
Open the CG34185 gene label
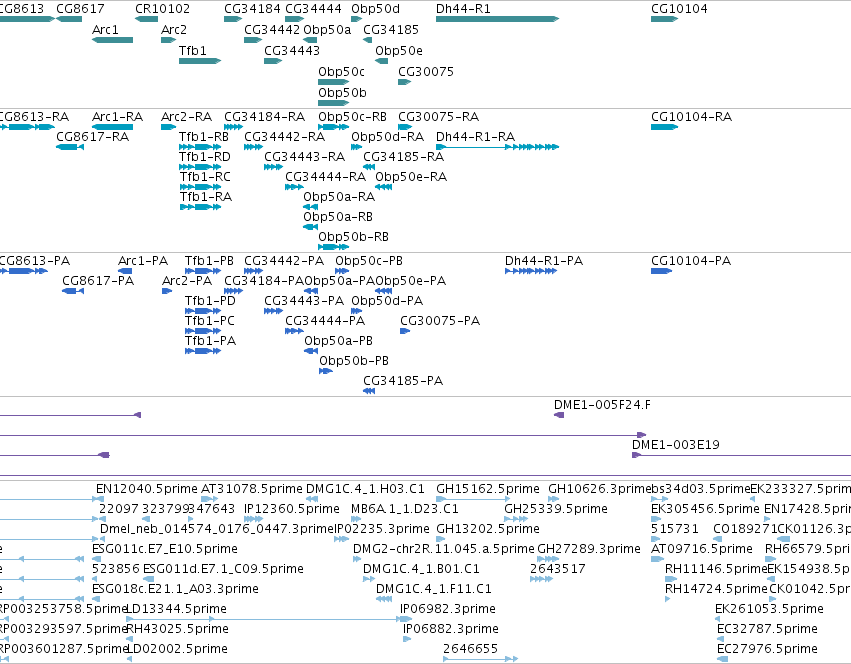[x=391, y=29]
